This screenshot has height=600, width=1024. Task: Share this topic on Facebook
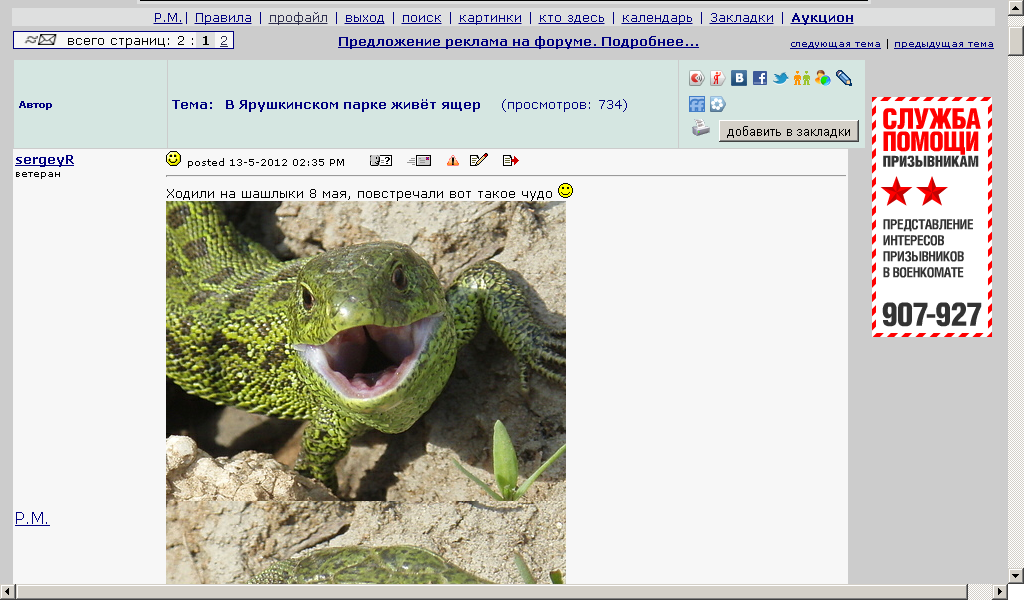coord(760,78)
